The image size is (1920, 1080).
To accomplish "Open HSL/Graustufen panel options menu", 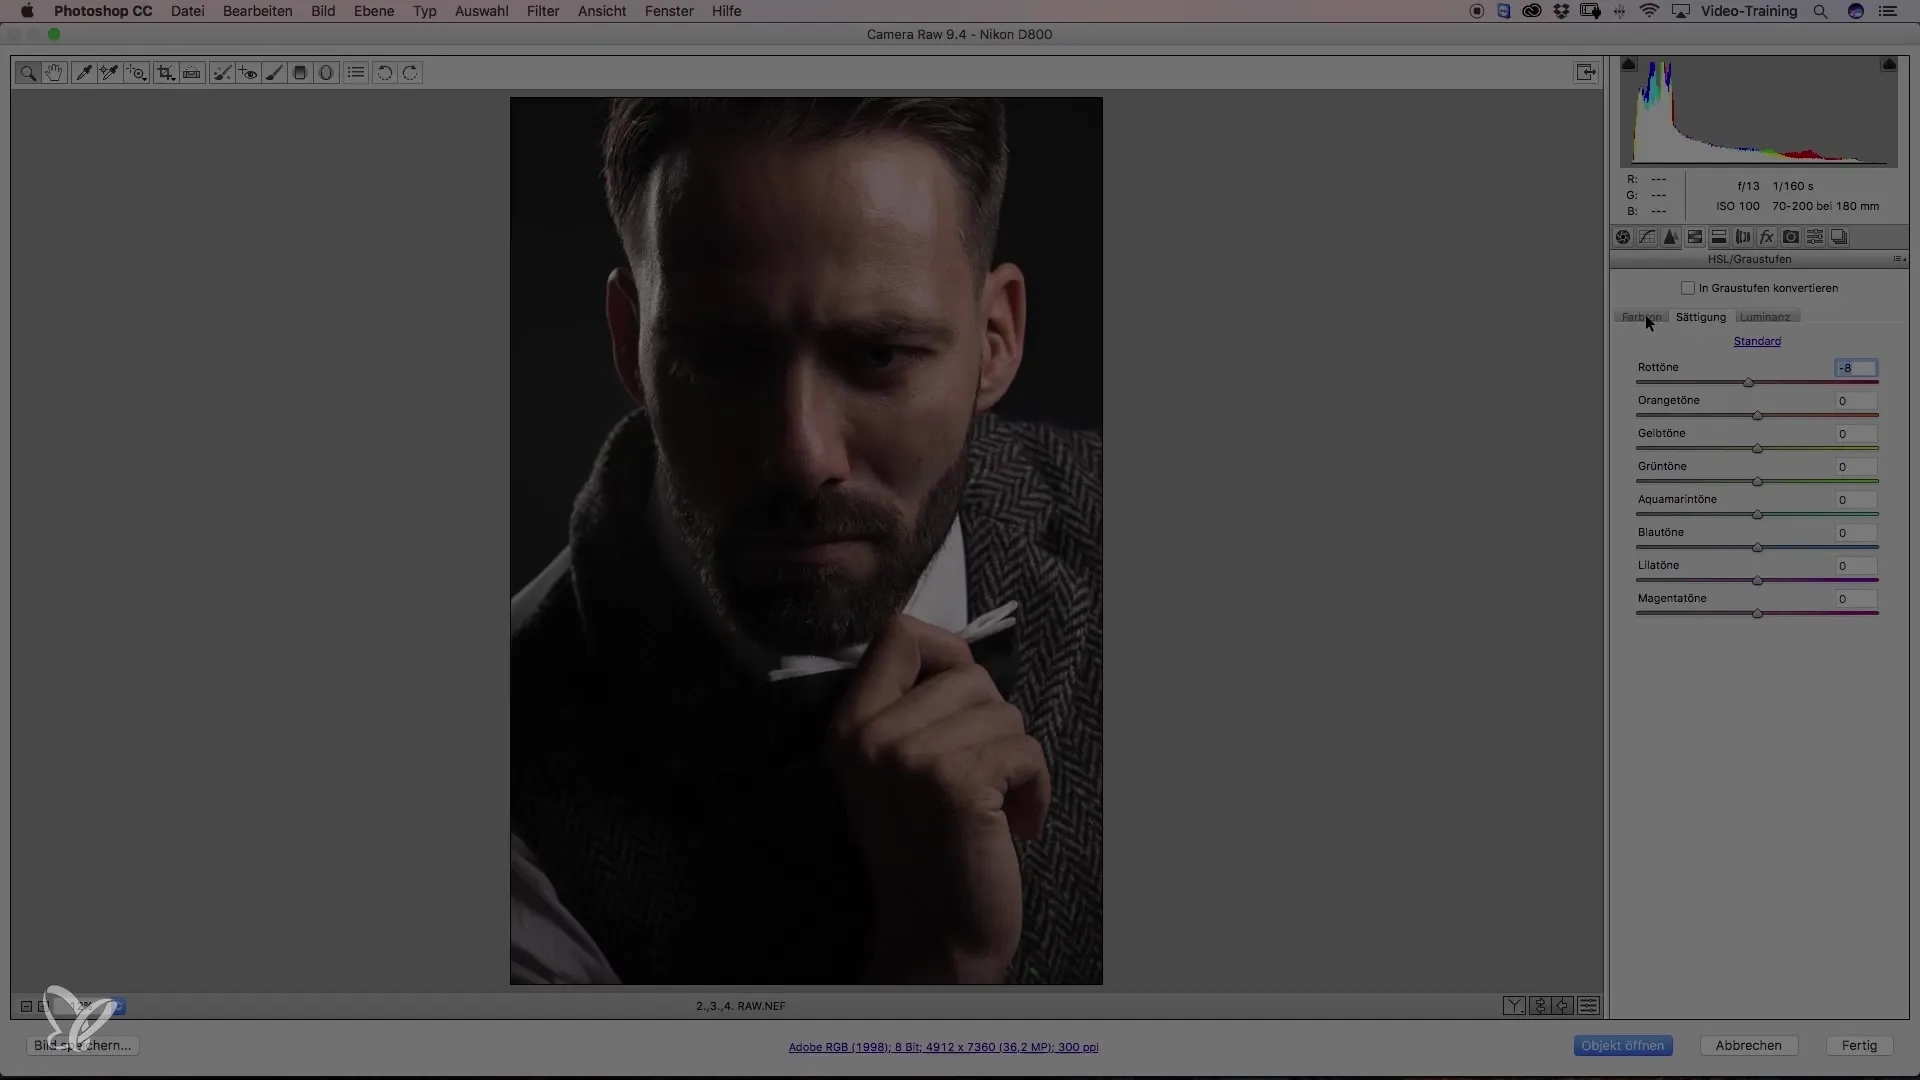I will (1898, 260).
